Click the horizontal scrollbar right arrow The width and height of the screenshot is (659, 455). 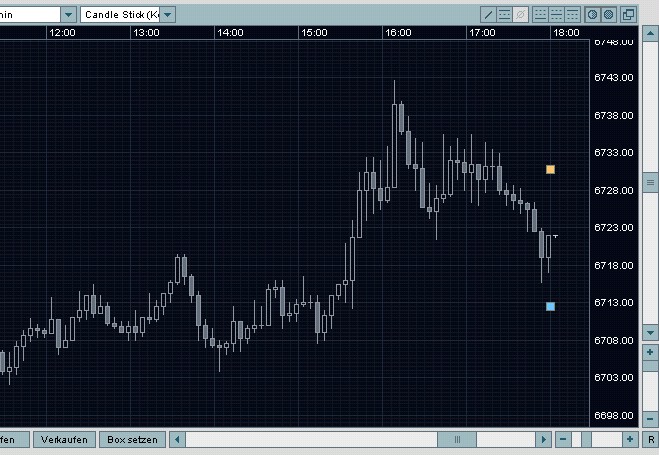543,439
